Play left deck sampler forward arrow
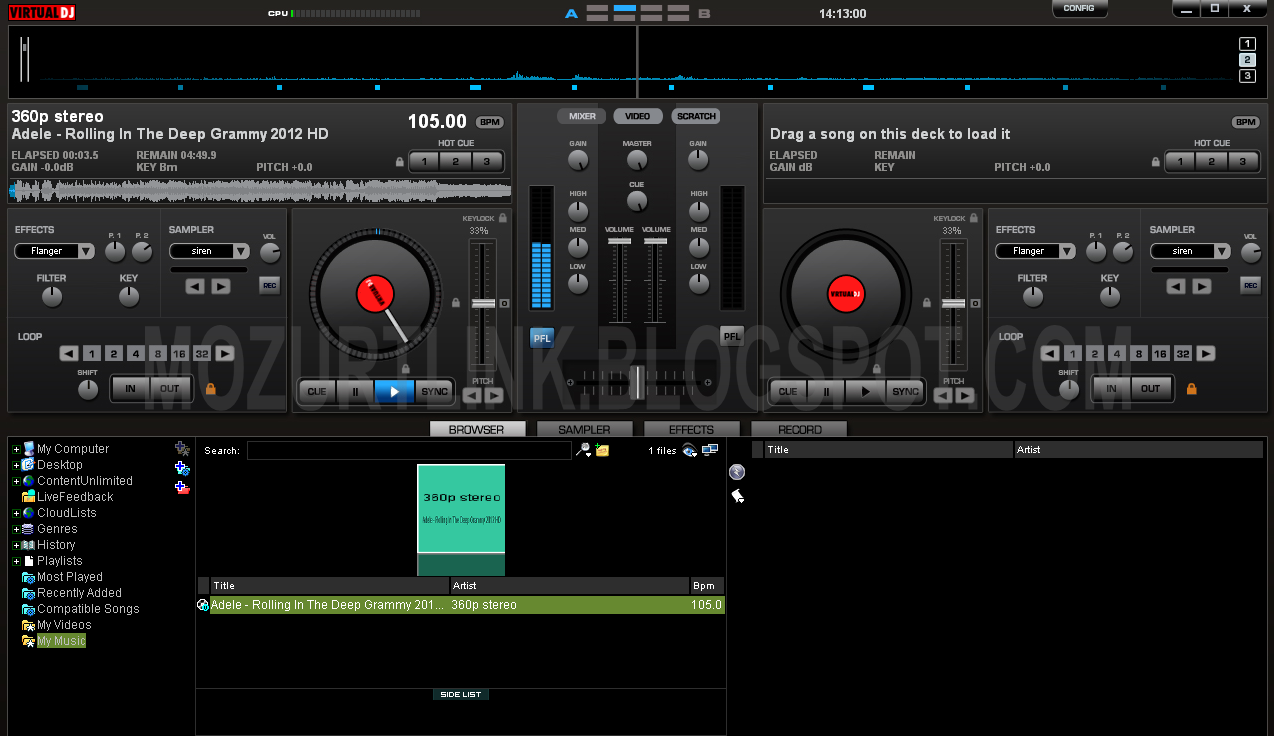Screen dimensions: 1274x736 pyautogui.click(x=221, y=286)
